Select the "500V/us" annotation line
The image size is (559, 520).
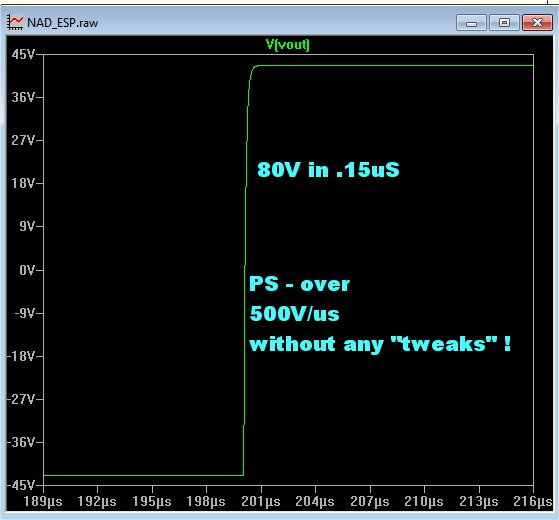(x=294, y=314)
